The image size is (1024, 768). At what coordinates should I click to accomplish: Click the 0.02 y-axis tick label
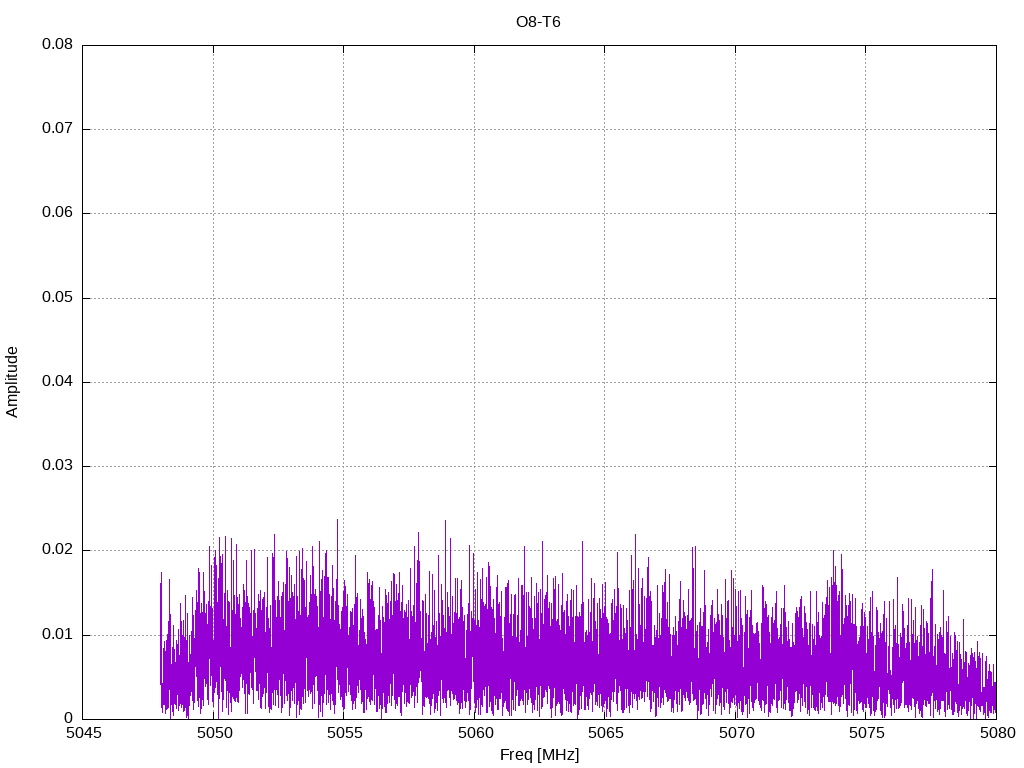pos(57,550)
